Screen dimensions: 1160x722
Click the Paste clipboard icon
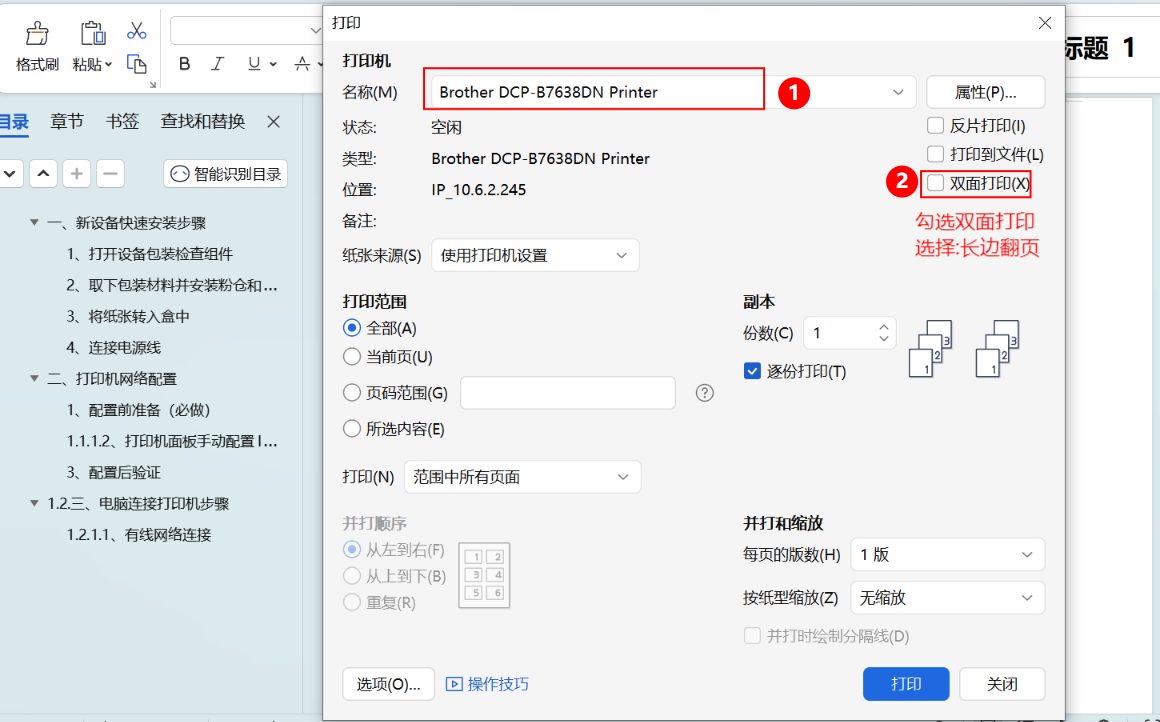point(92,34)
